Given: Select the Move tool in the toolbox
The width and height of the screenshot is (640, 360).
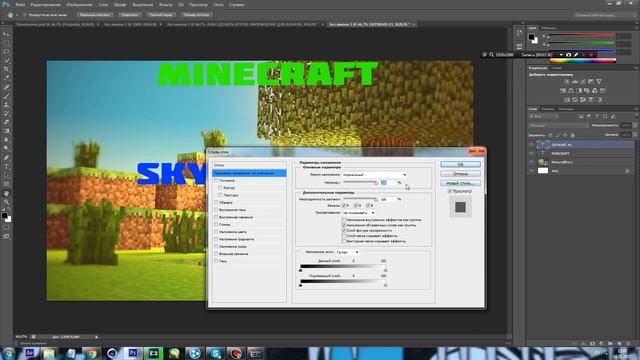Looking at the screenshot, I should coord(6,34).
